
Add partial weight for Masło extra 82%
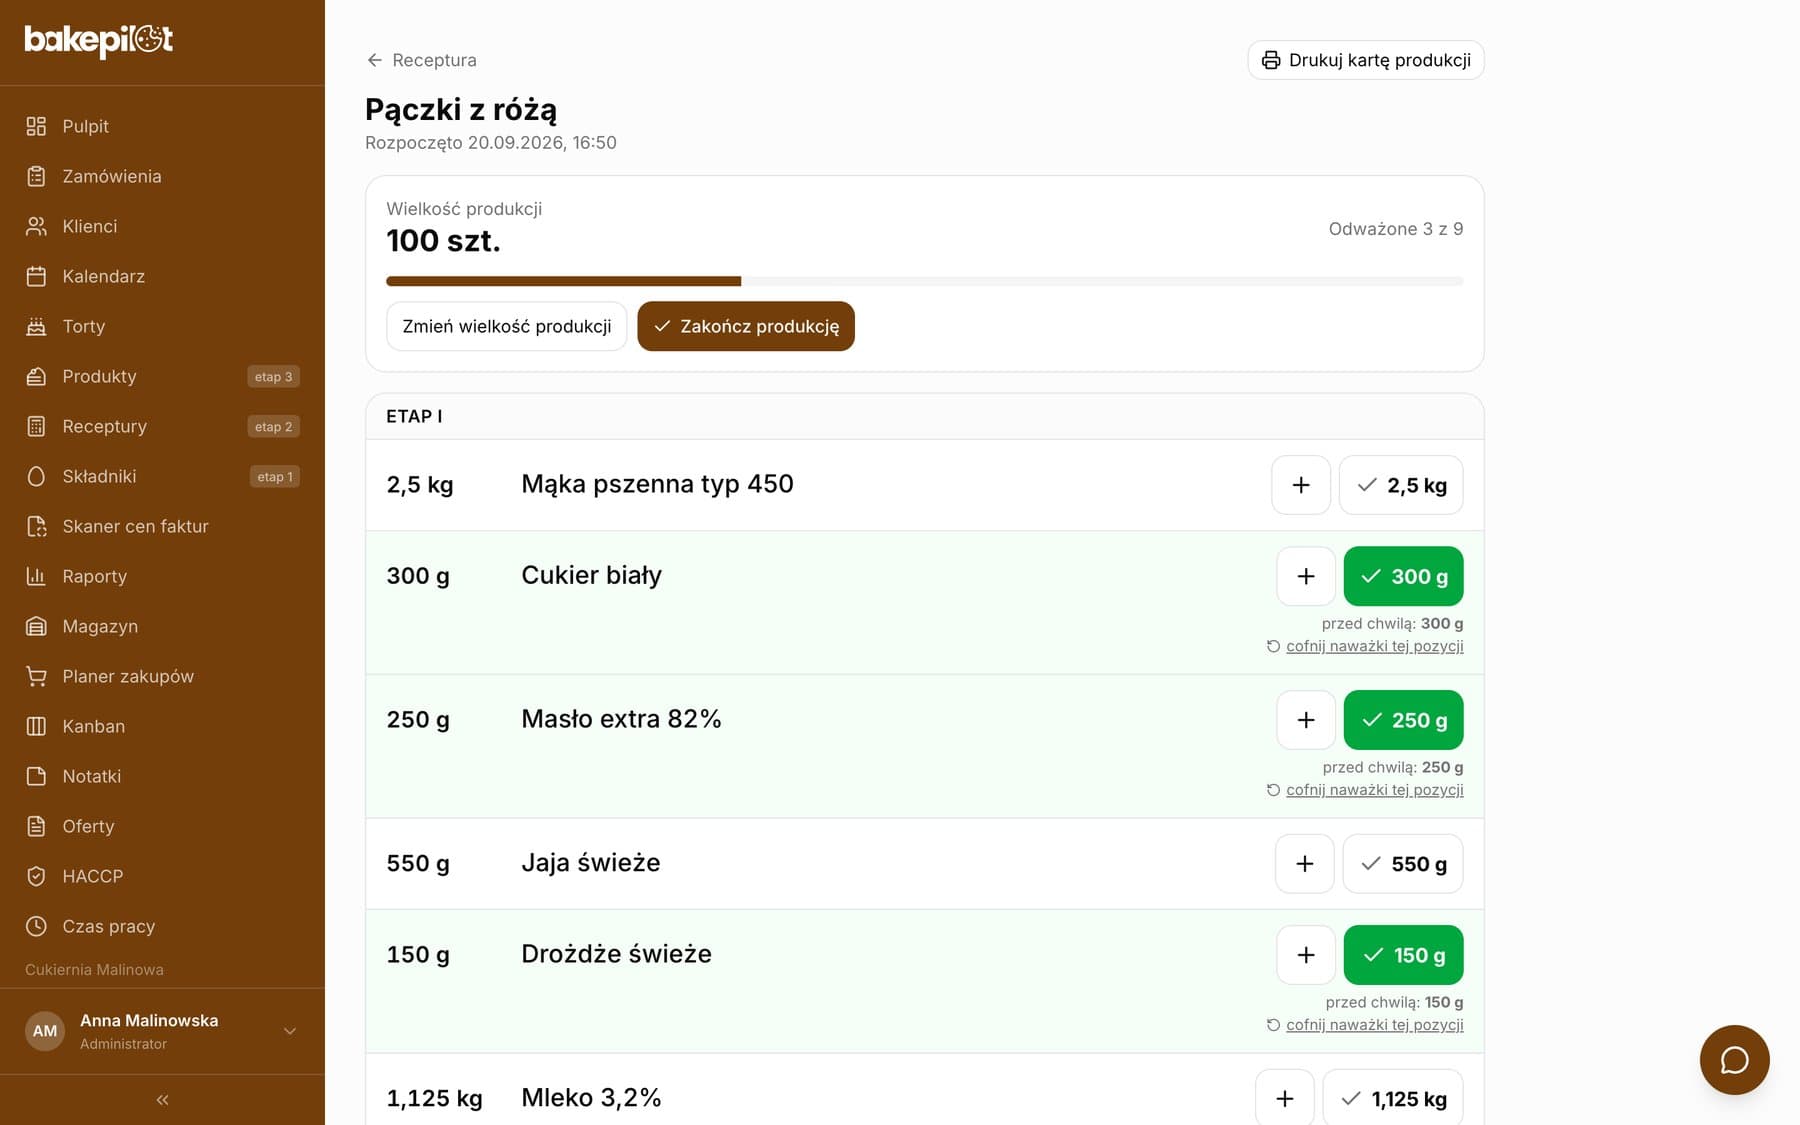point(1306,720)
